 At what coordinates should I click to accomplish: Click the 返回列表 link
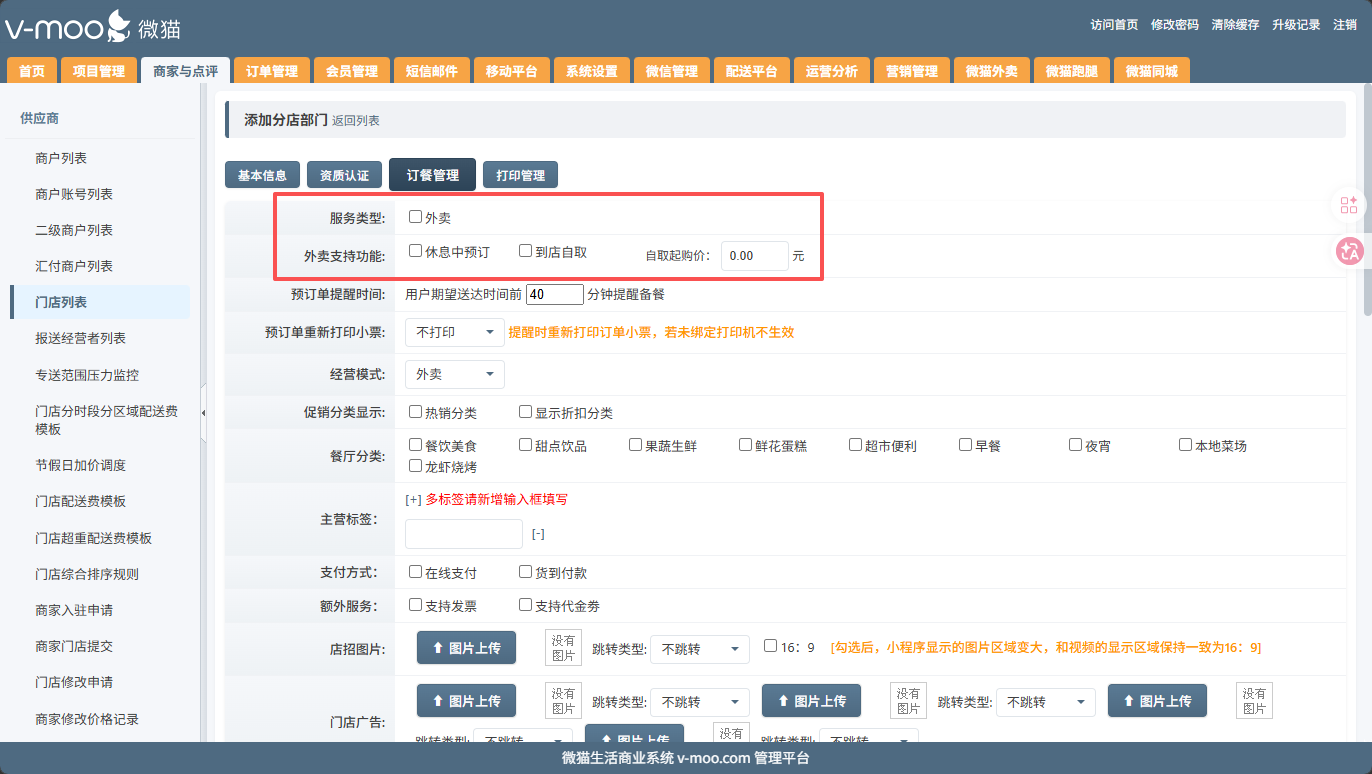click(356, 121)
